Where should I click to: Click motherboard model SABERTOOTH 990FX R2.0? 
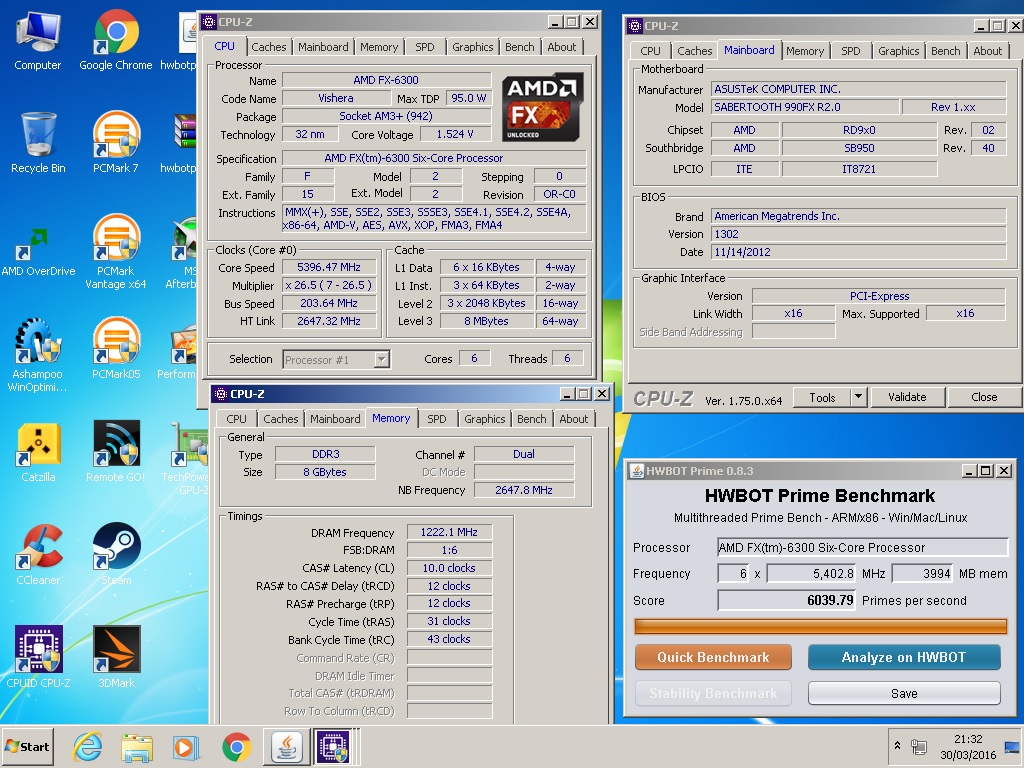point(805,107)
